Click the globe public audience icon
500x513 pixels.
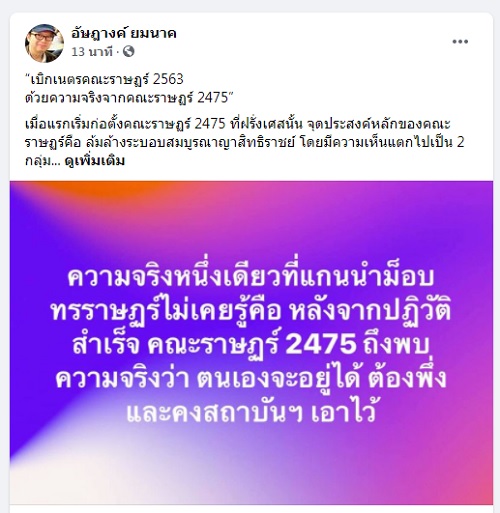(129, 51)
